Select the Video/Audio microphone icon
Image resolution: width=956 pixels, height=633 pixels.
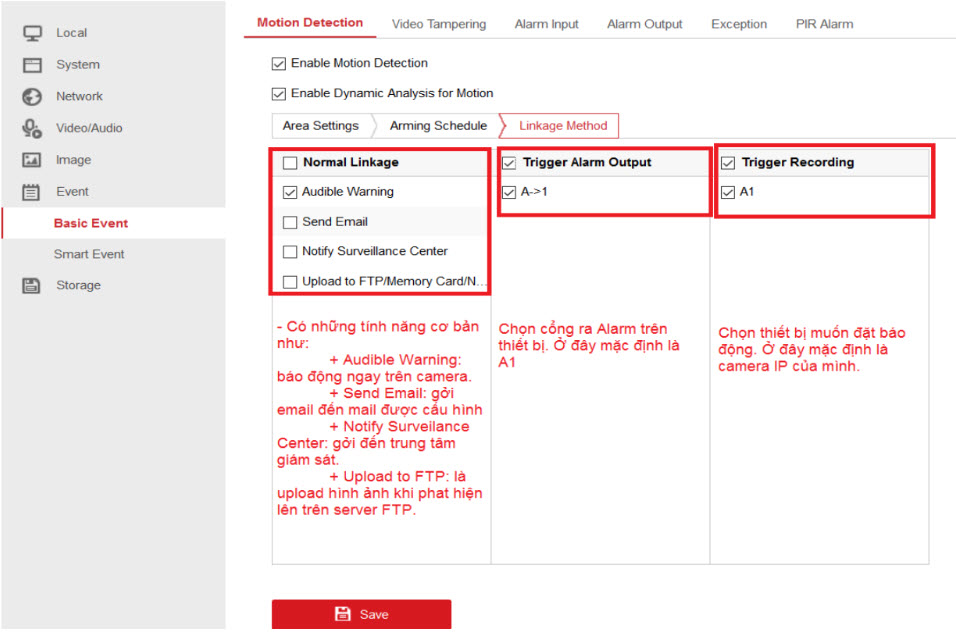(32, 128)
